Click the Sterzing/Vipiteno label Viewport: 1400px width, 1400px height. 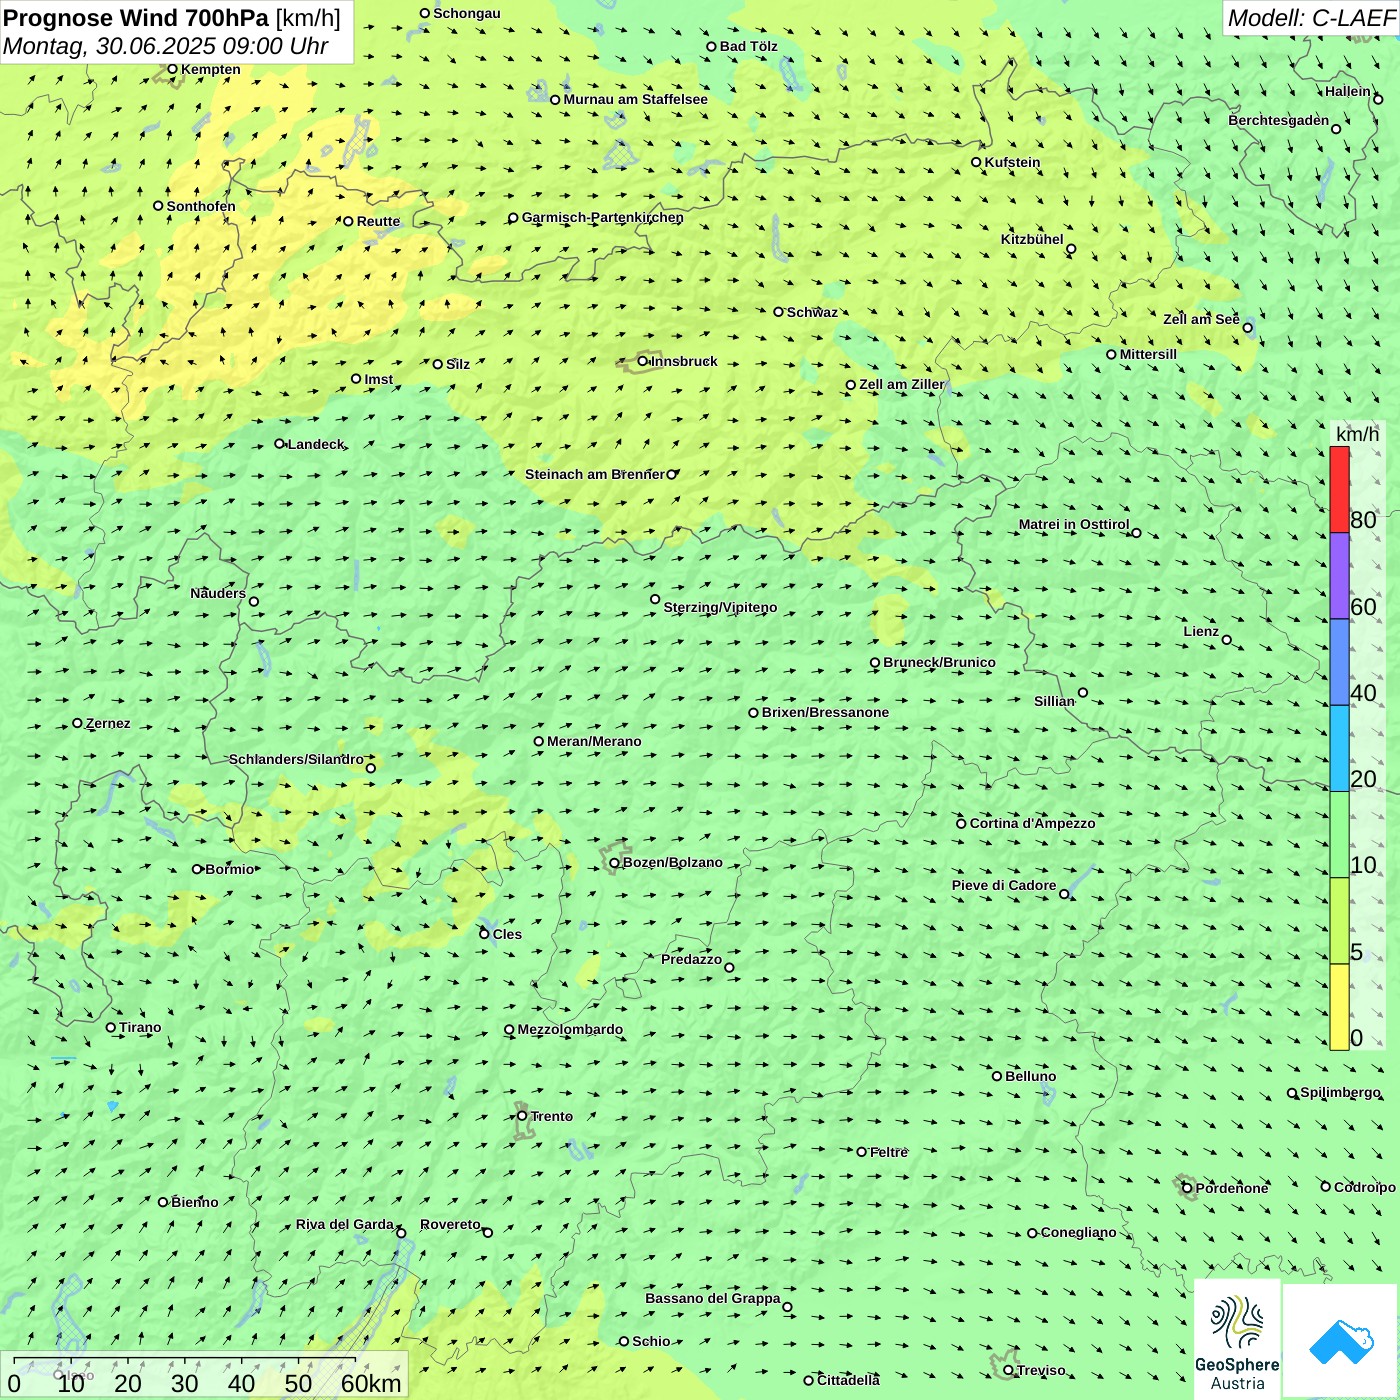720,607
